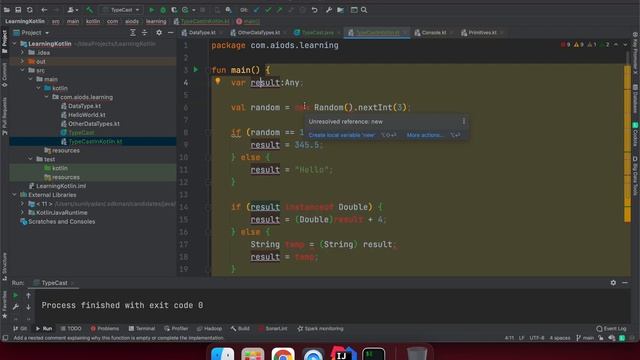640x360 pixels.
Task: Click the Git update project icon
Action: [x=256, y=10]
